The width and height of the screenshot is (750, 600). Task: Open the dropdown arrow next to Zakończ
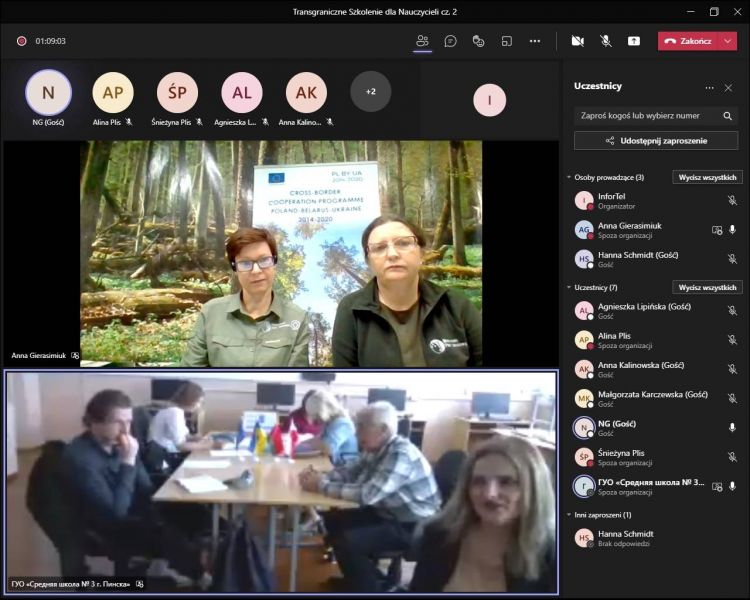coord(728,41)
